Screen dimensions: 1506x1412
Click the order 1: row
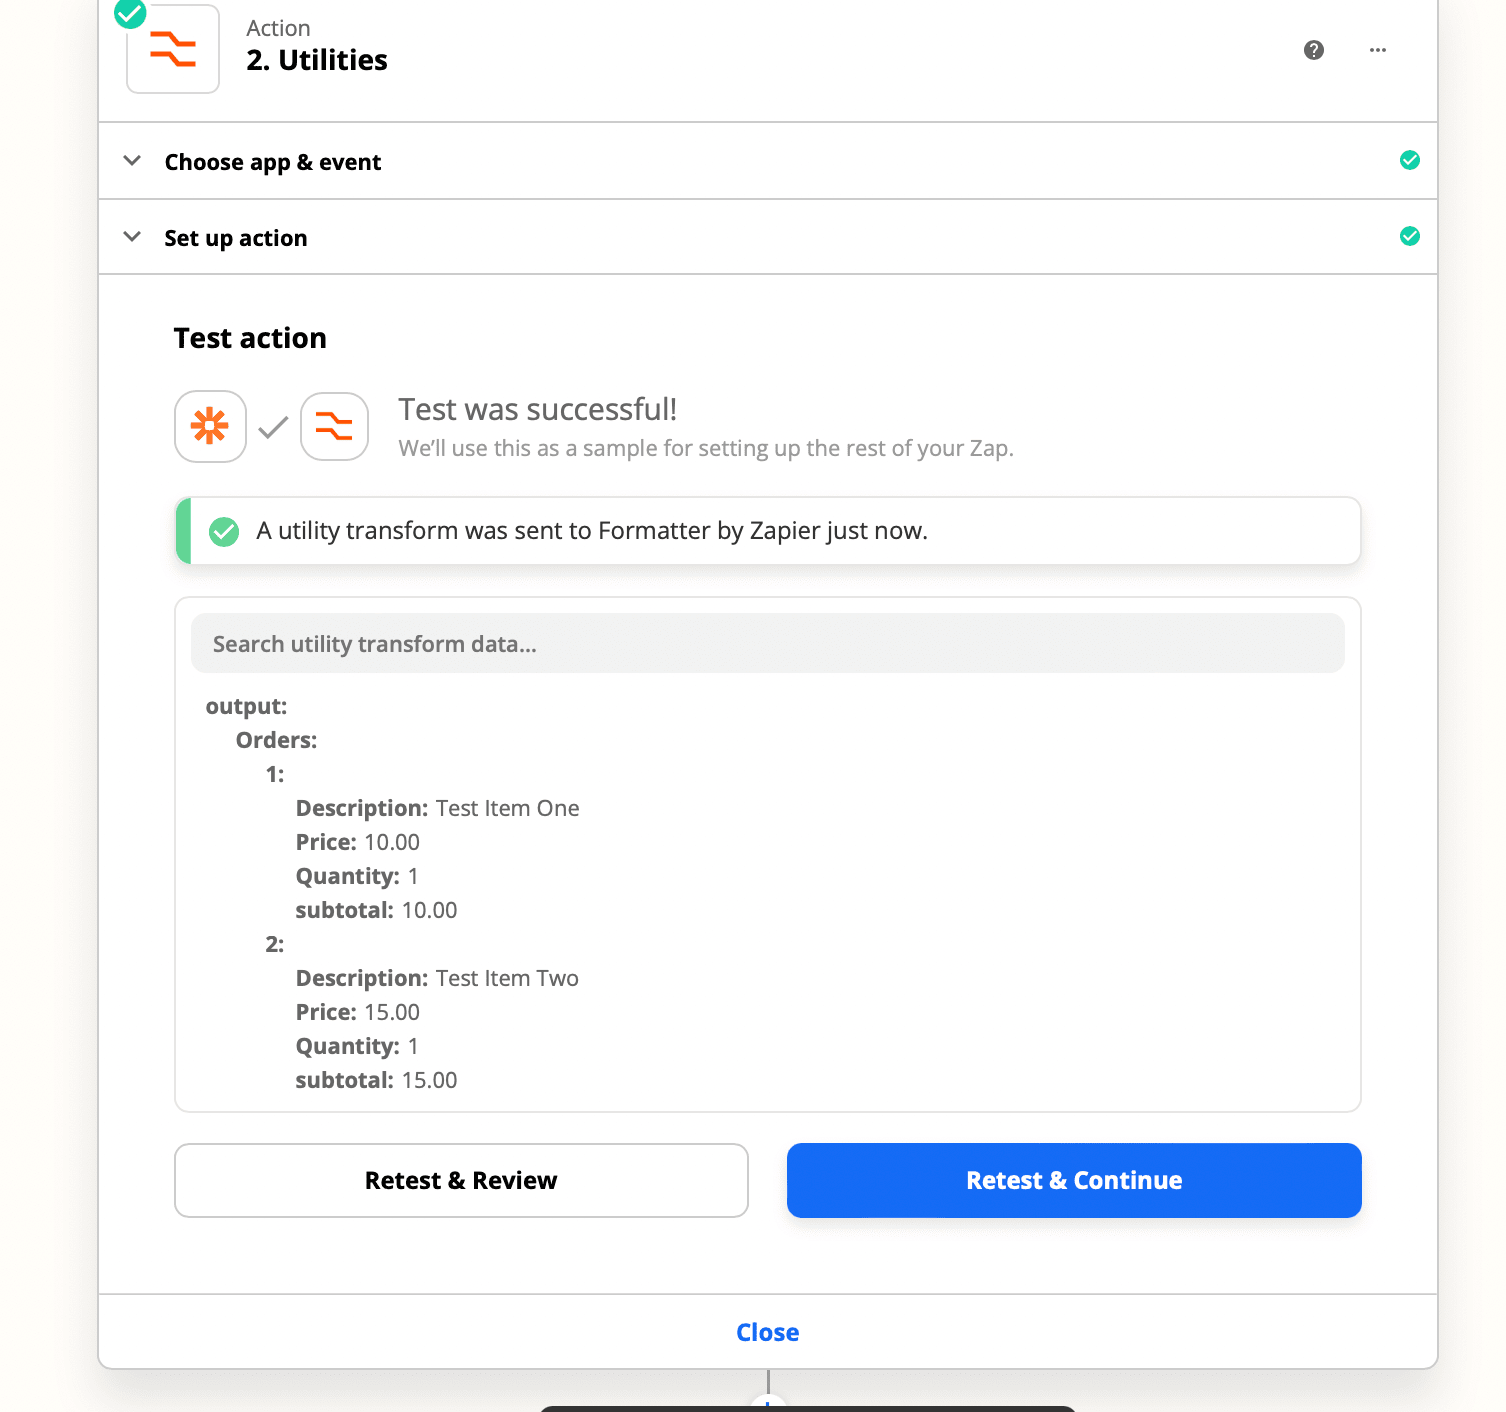(x=275, y=774)
